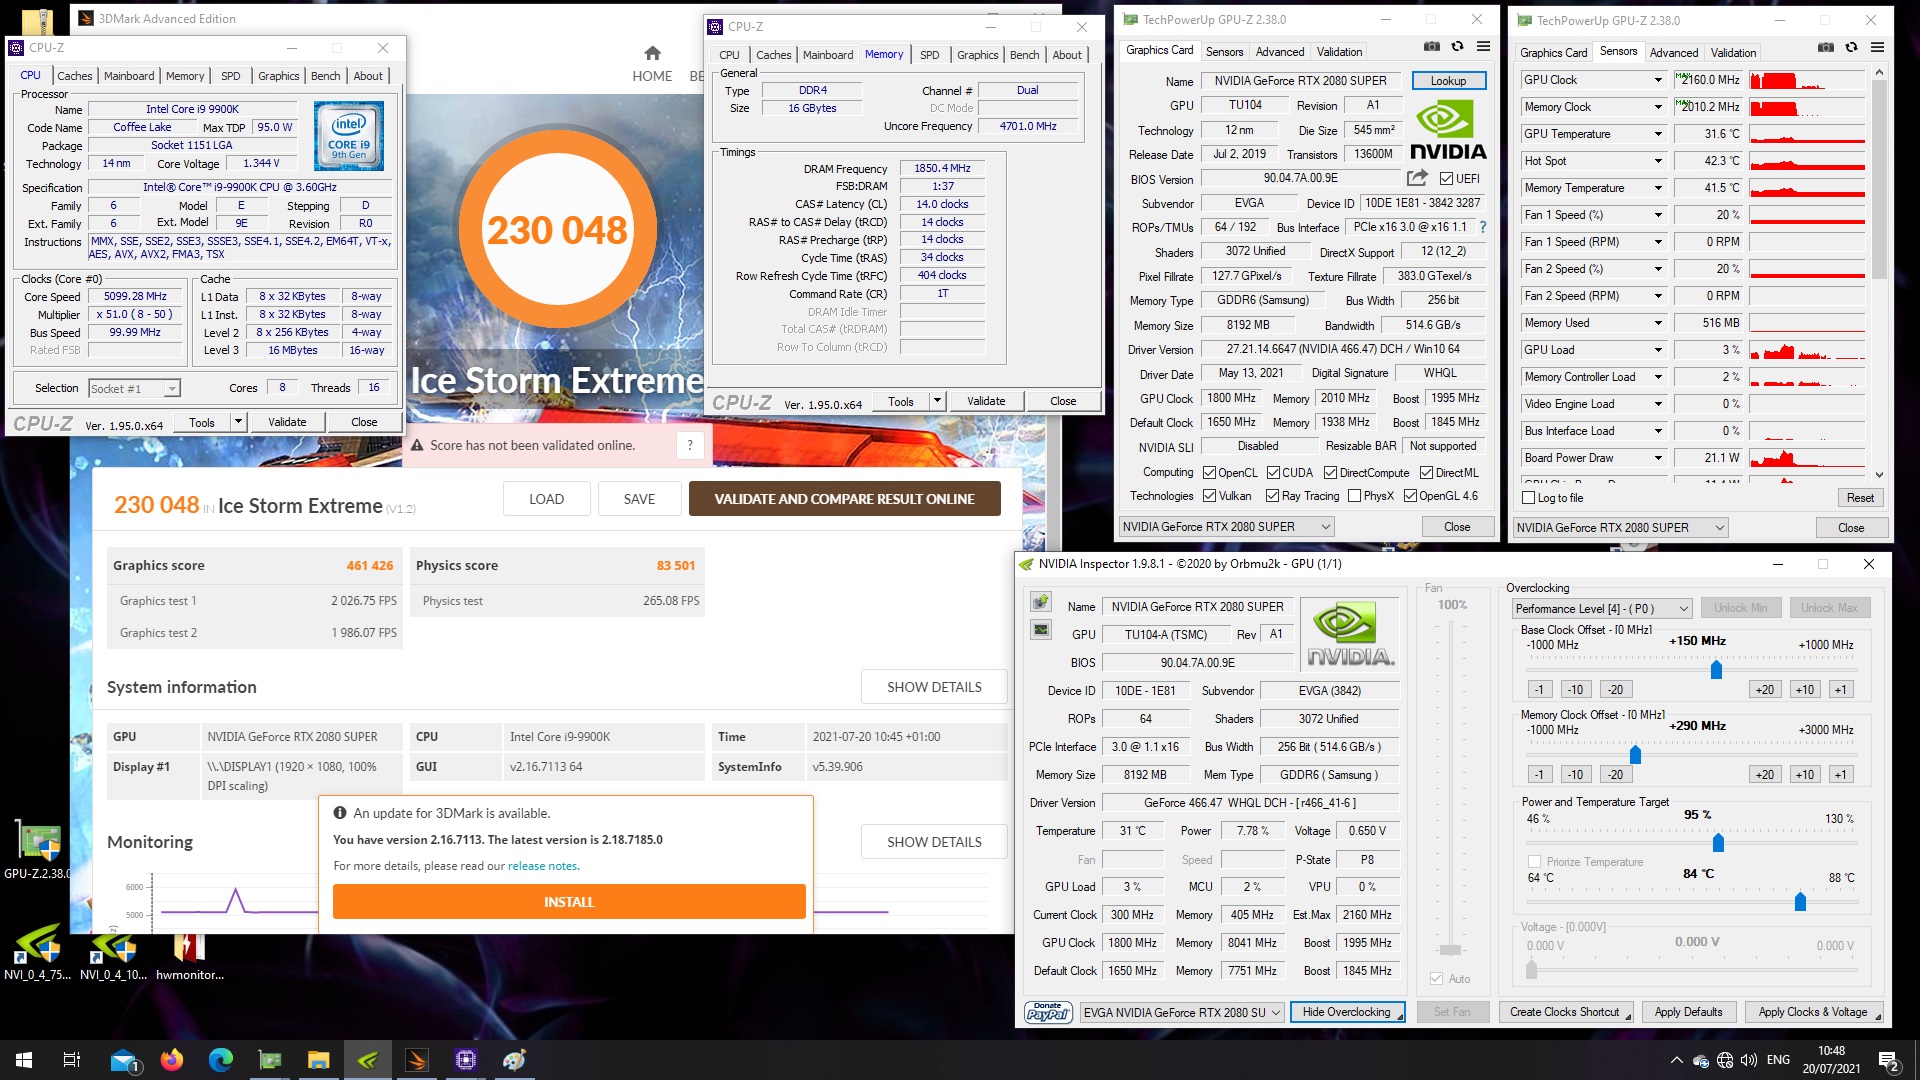Screen dimensions: 1920x1080
Task: Click the BIOS export arrow icon next to UEFI
Action: click(x=1416, y=178)
